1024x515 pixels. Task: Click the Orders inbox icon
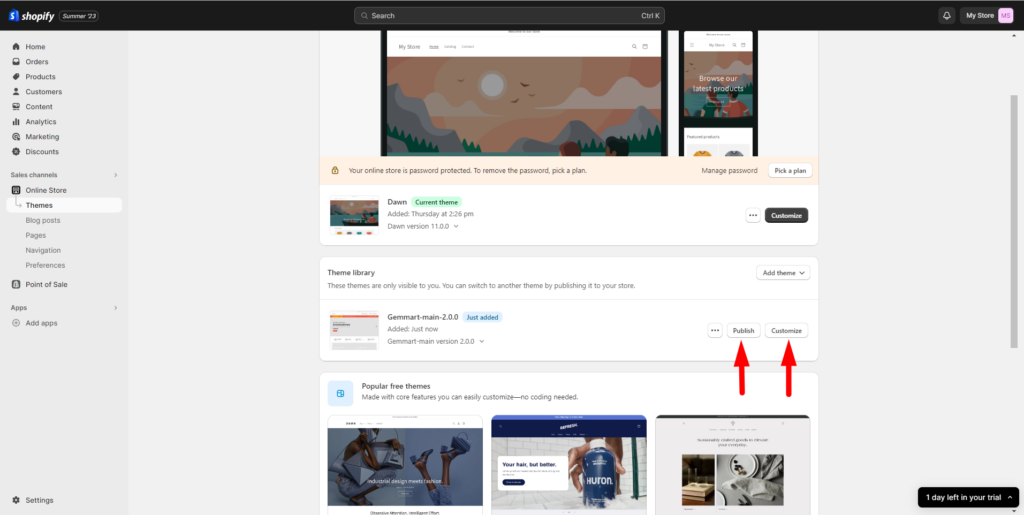(16, 62)
